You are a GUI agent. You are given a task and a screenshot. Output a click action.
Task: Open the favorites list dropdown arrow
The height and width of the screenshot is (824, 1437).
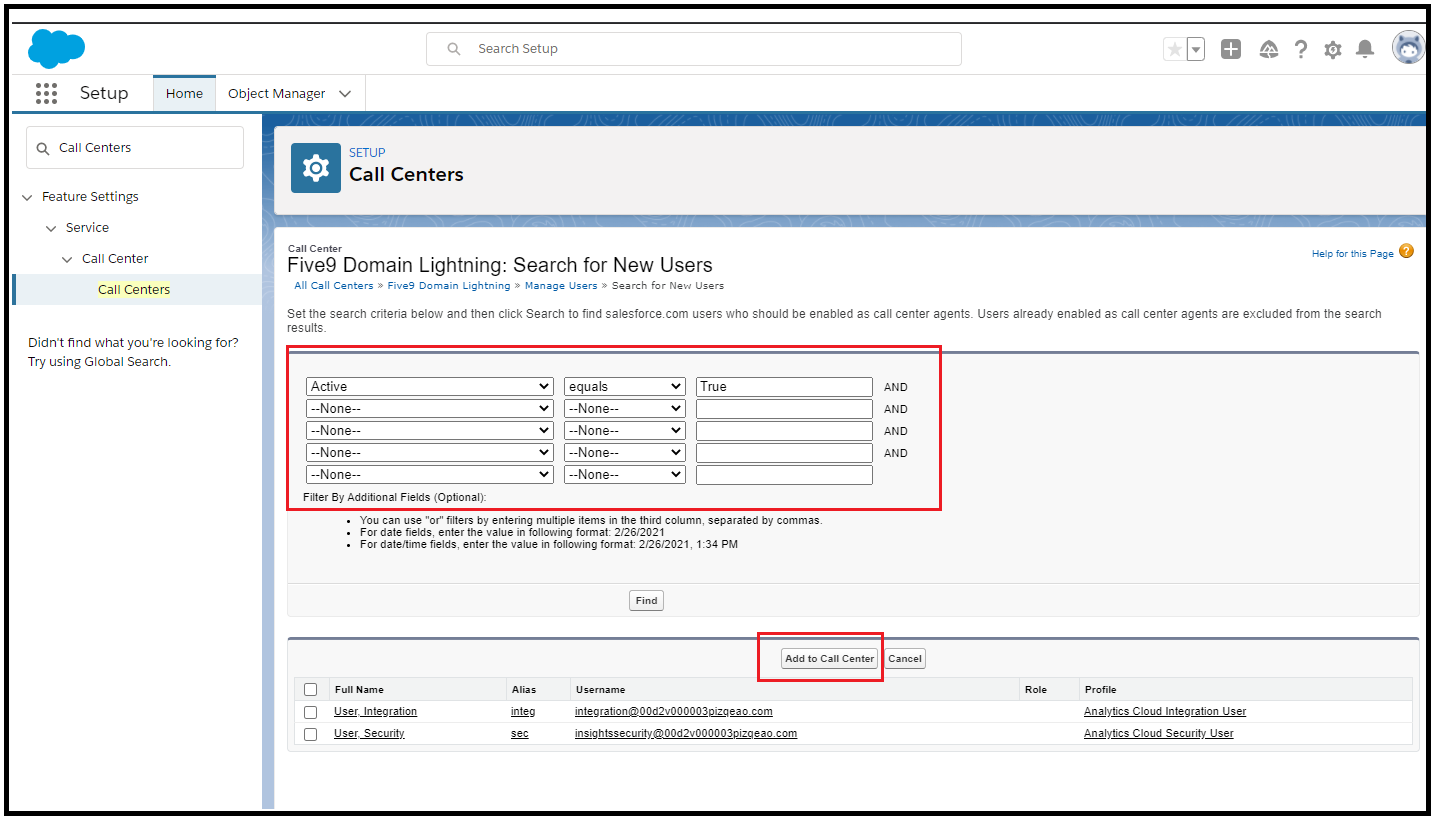(1196, 49)
